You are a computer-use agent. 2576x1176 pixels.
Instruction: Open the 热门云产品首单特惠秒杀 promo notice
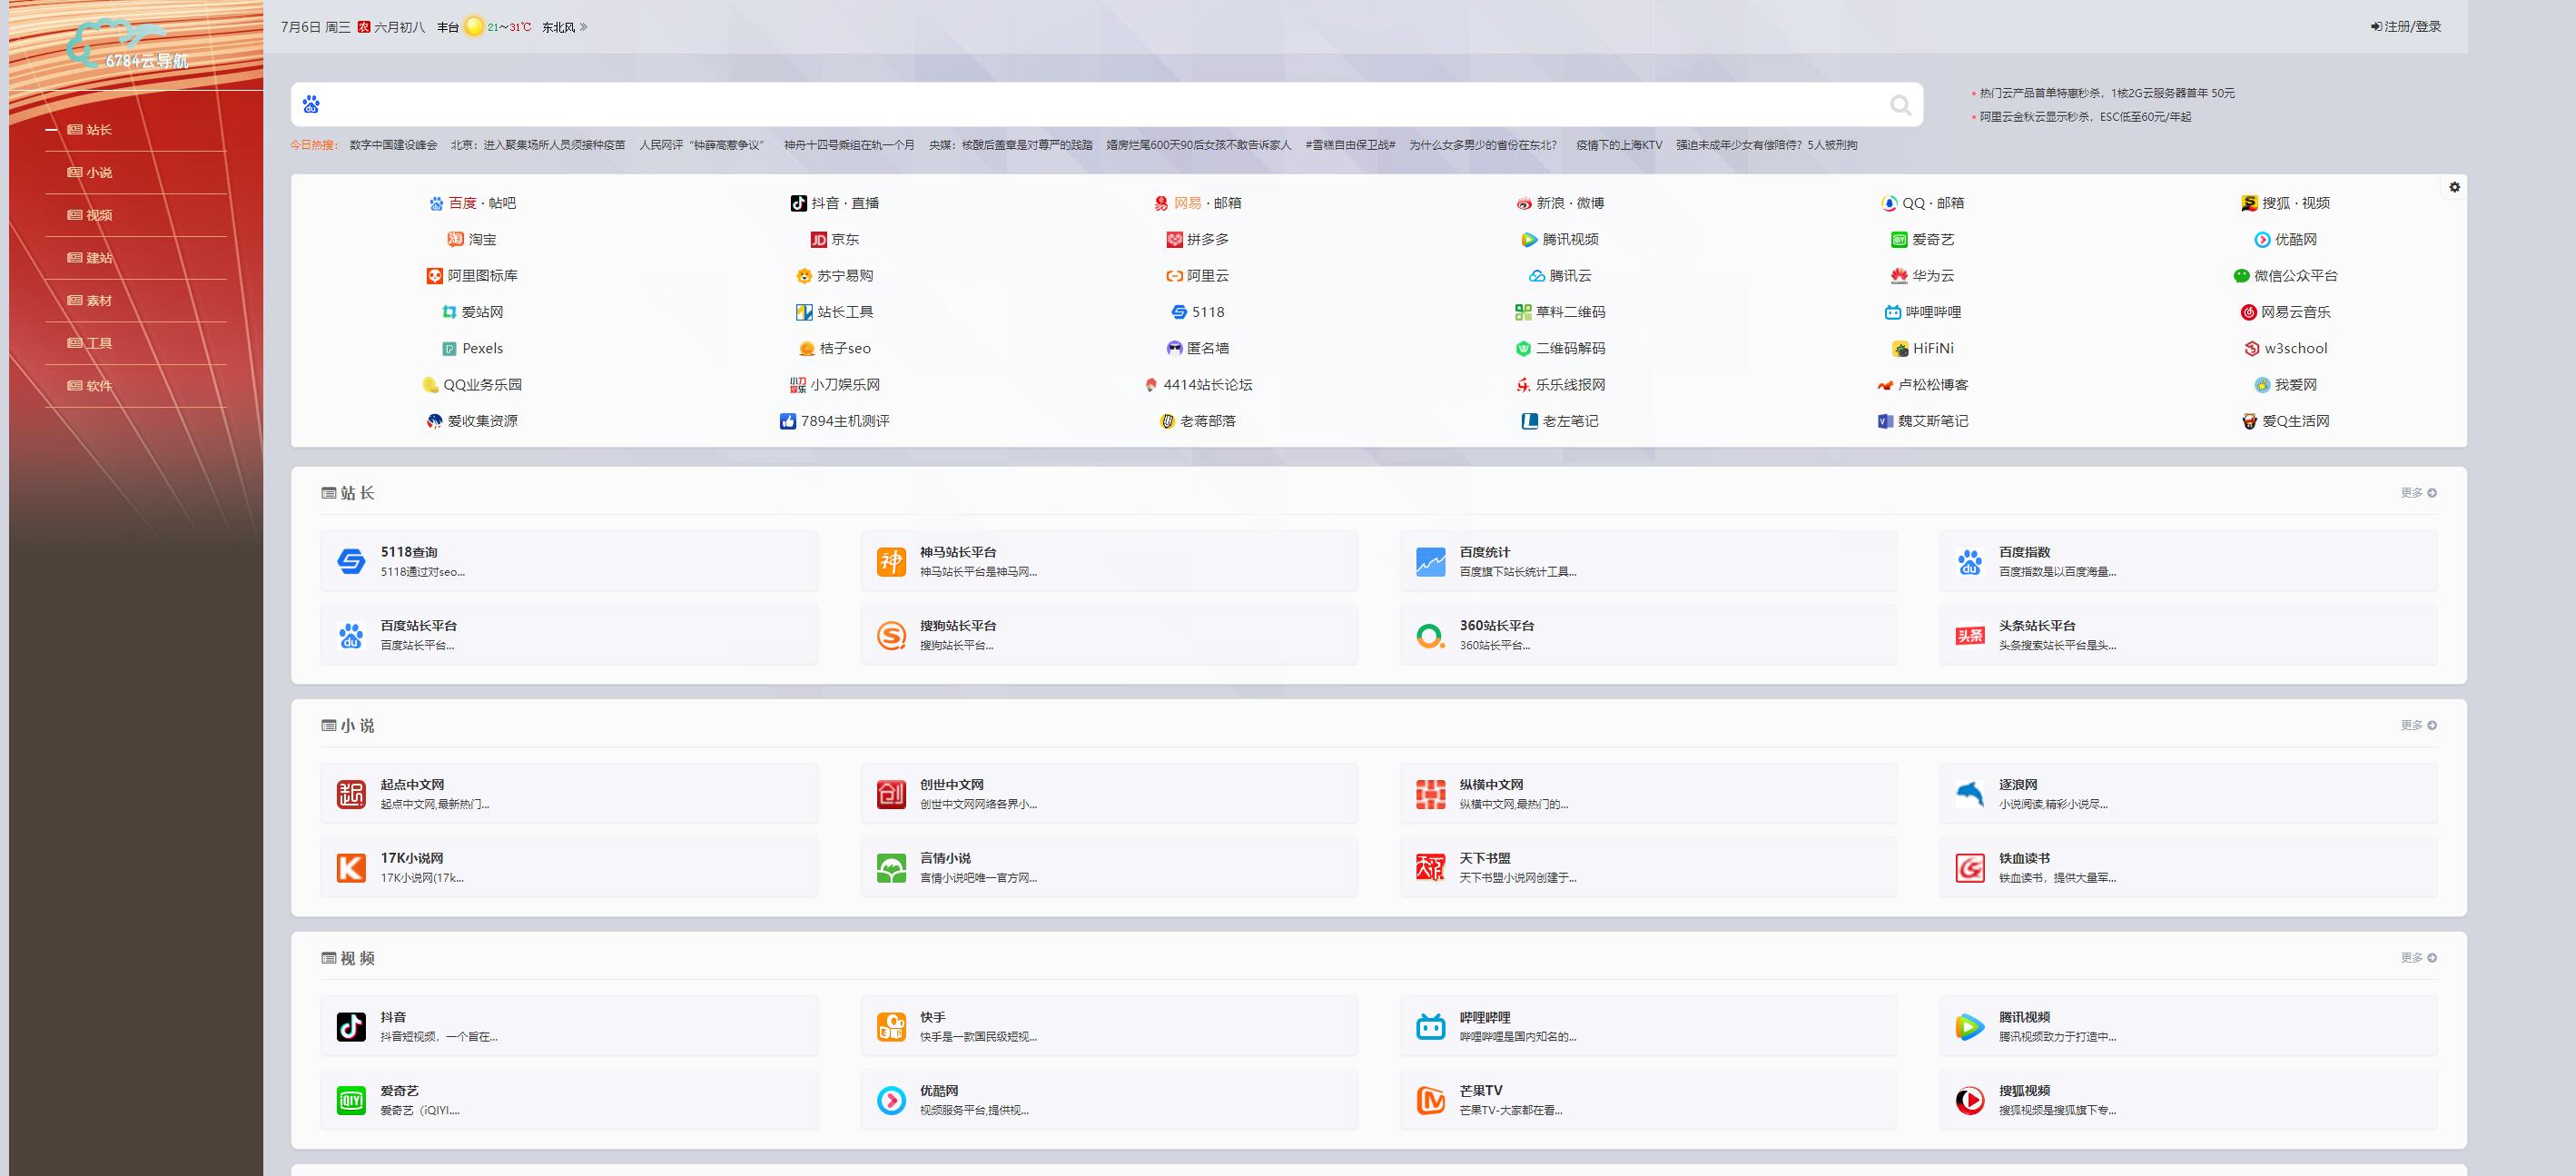click(2107, 93)
